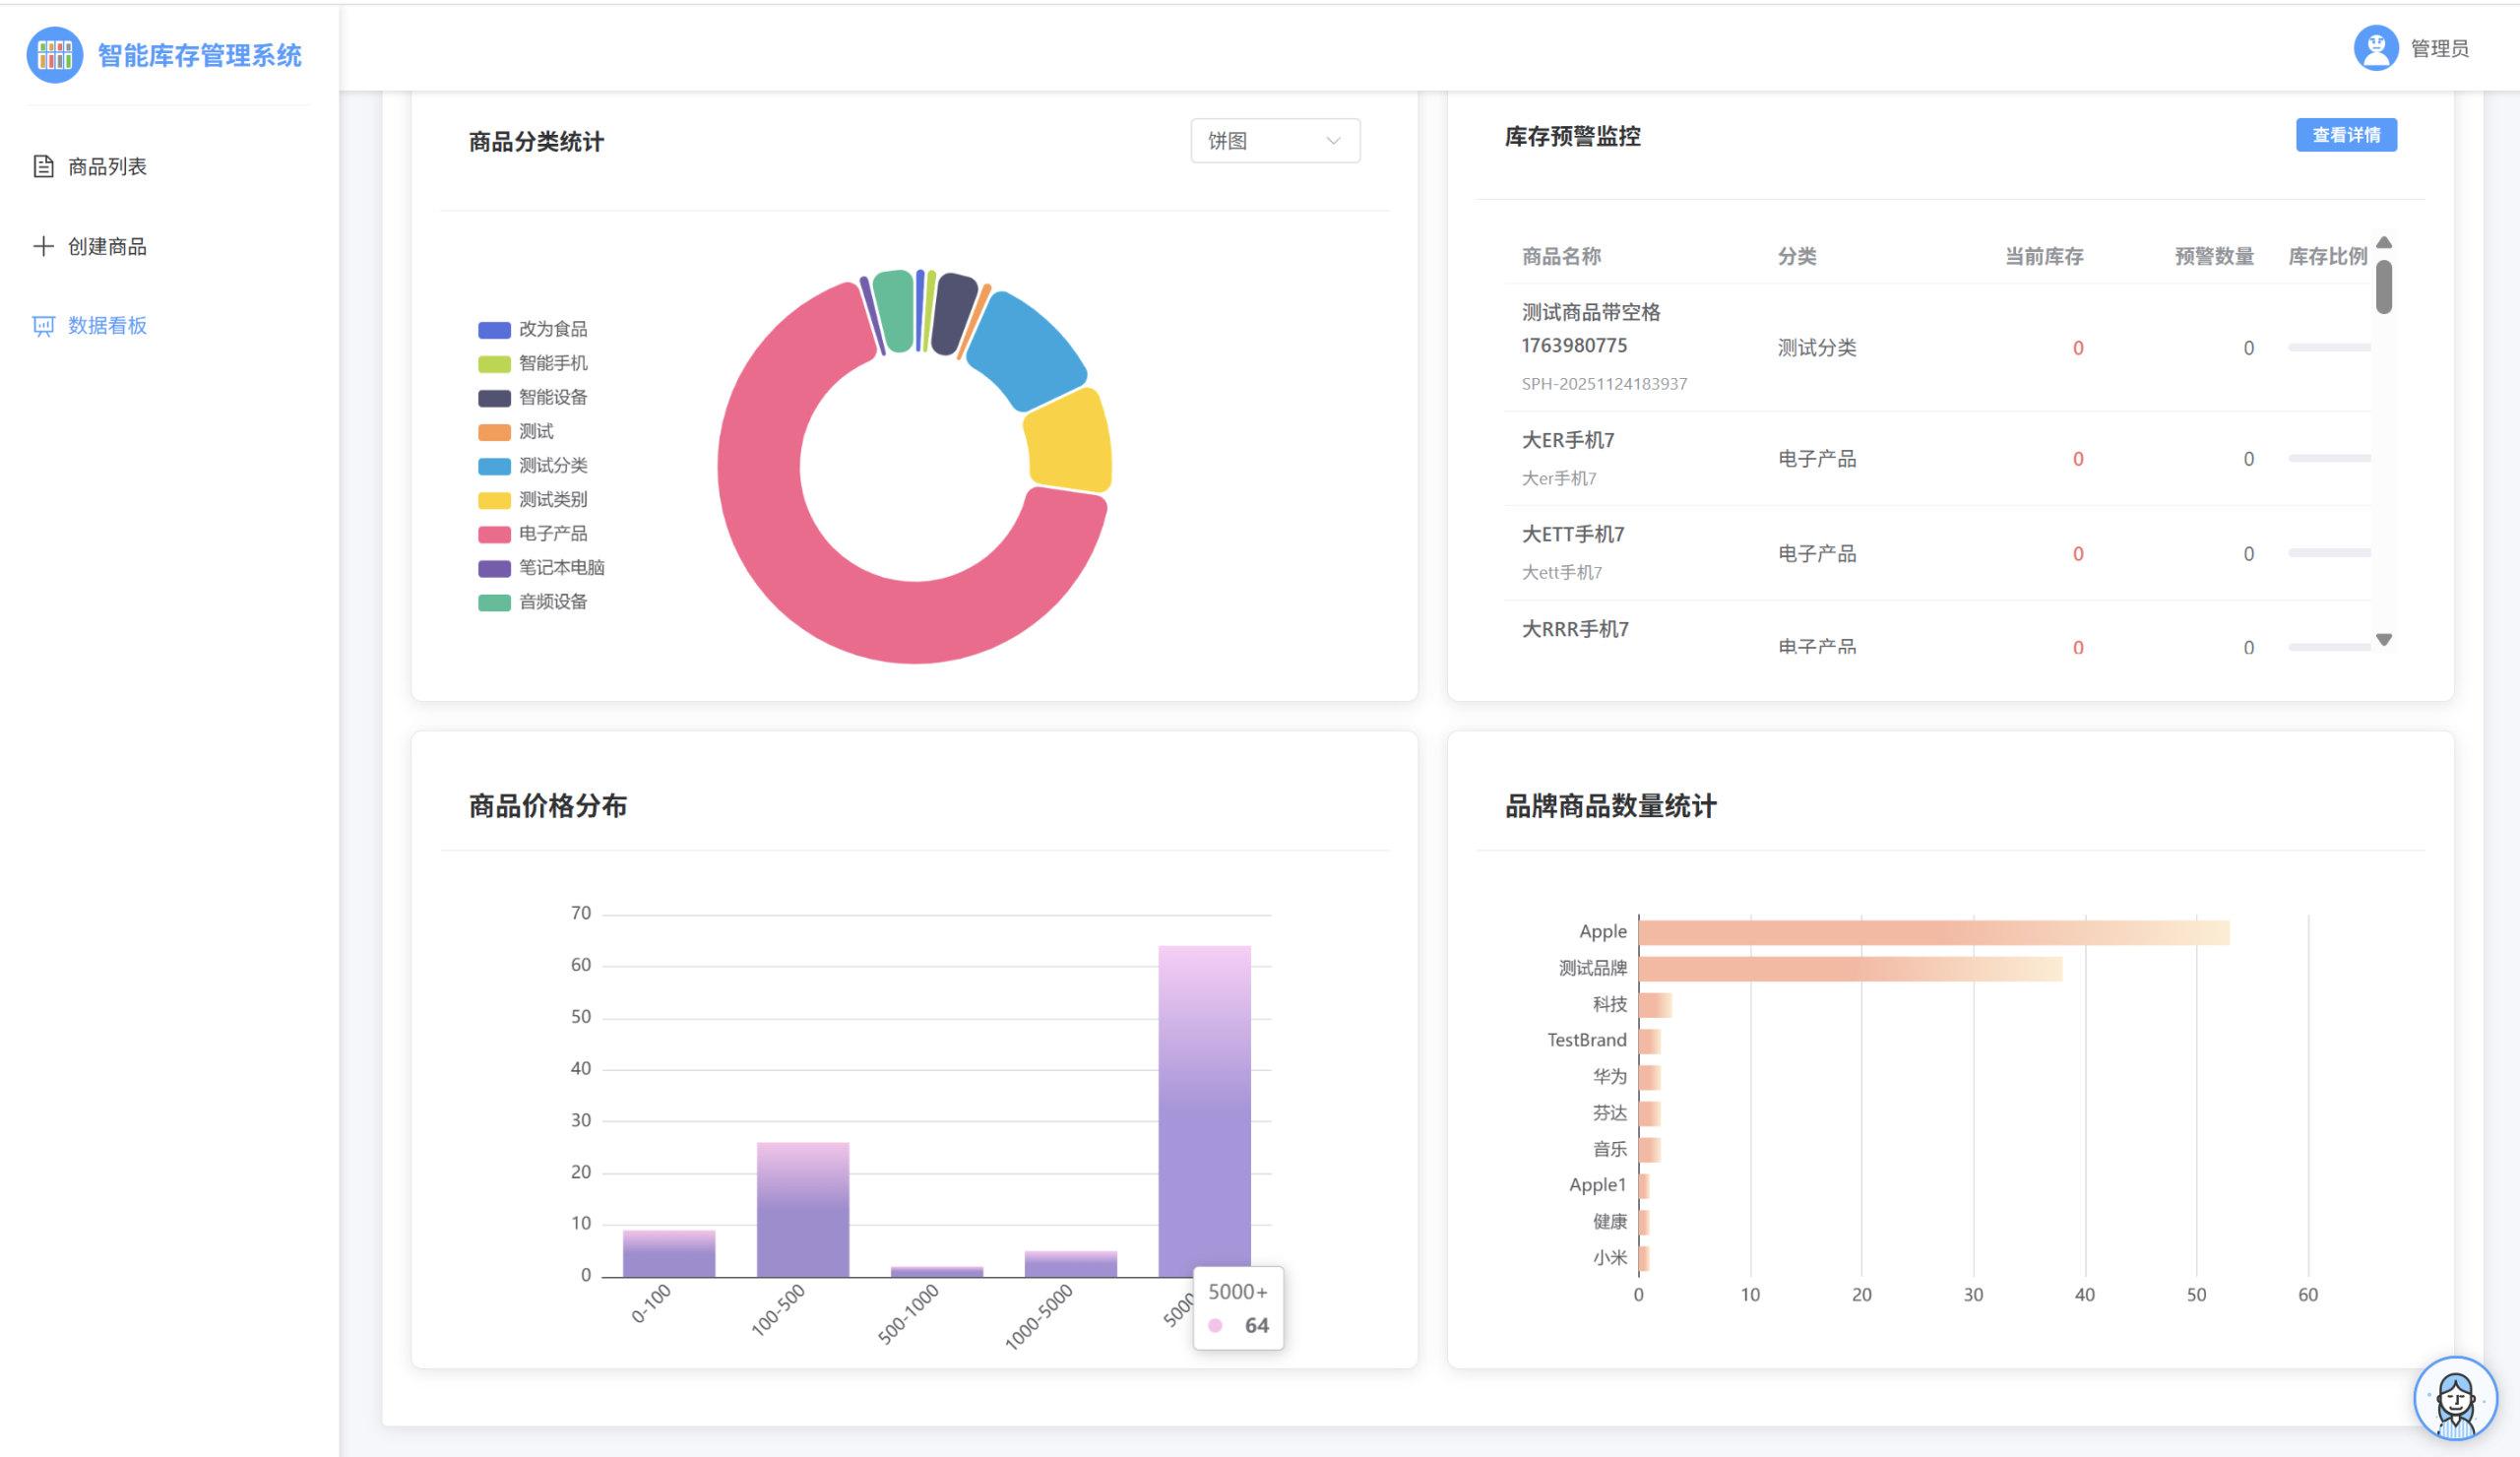
Task: Click the 查看详情 button
Action: tap(2345, 135)
